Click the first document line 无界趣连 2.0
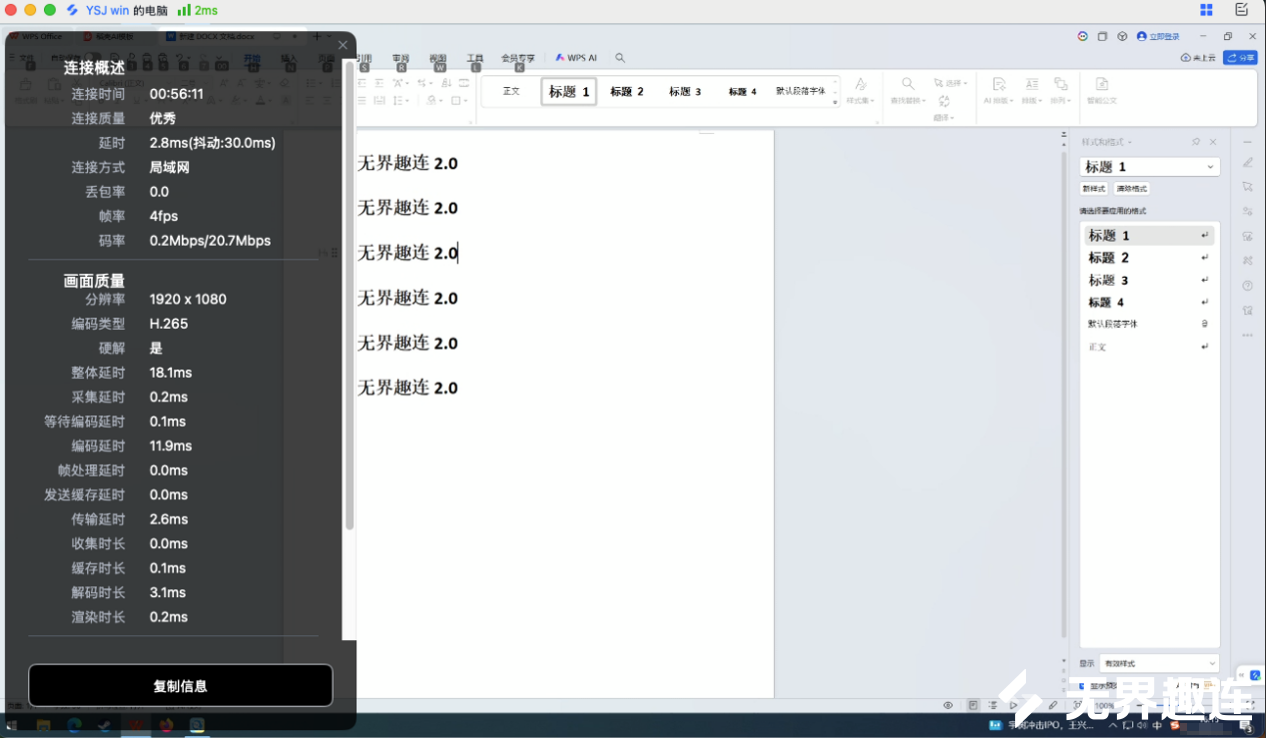 407,163
